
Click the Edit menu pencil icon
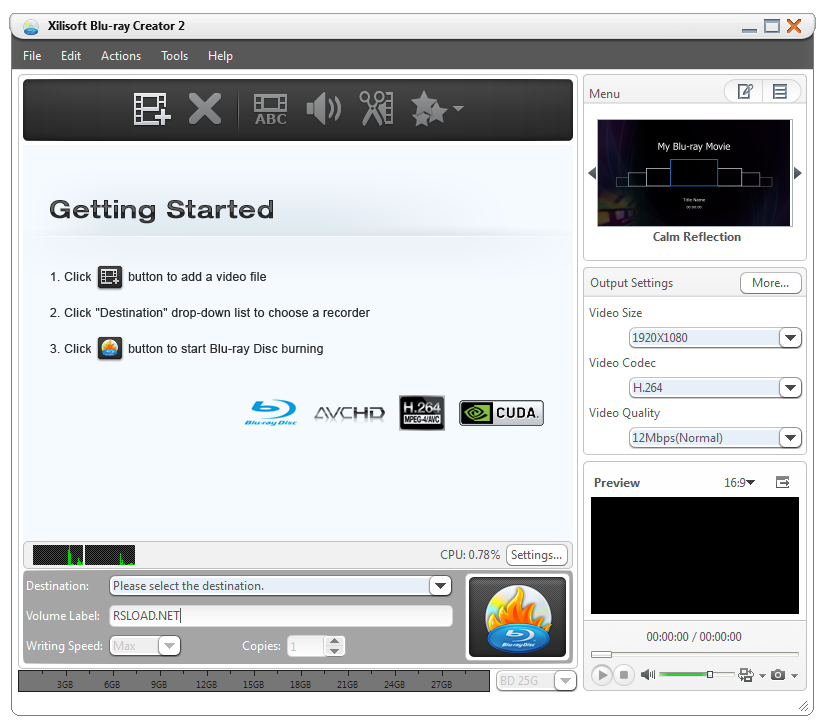point(744,92)
